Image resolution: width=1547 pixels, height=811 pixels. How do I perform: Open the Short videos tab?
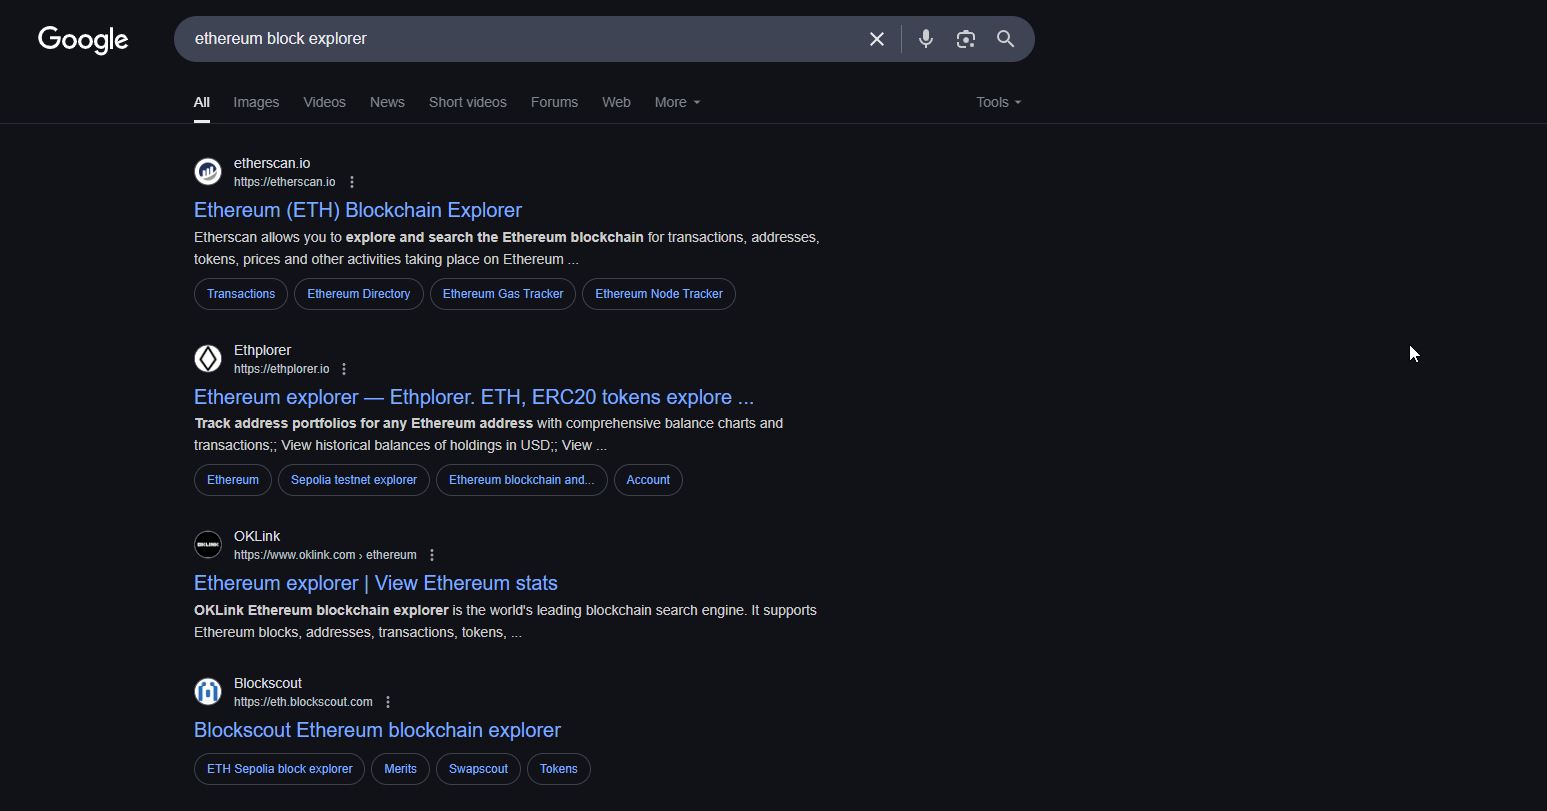point(468,102)
